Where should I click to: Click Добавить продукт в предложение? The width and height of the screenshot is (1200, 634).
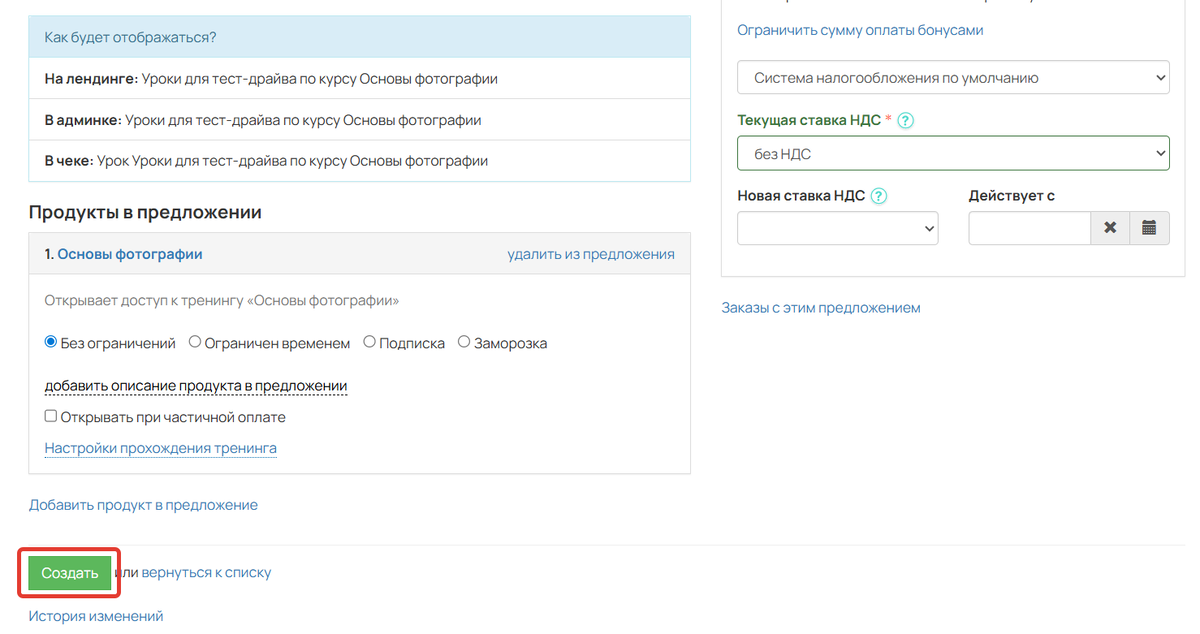click(144, 504)
